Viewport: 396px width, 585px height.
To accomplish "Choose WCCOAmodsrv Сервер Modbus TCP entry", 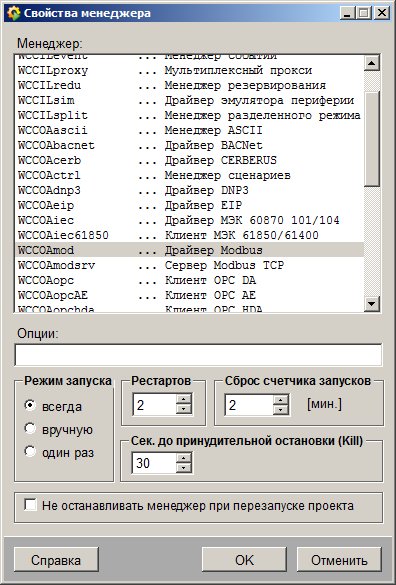I will tap(189, 265).
